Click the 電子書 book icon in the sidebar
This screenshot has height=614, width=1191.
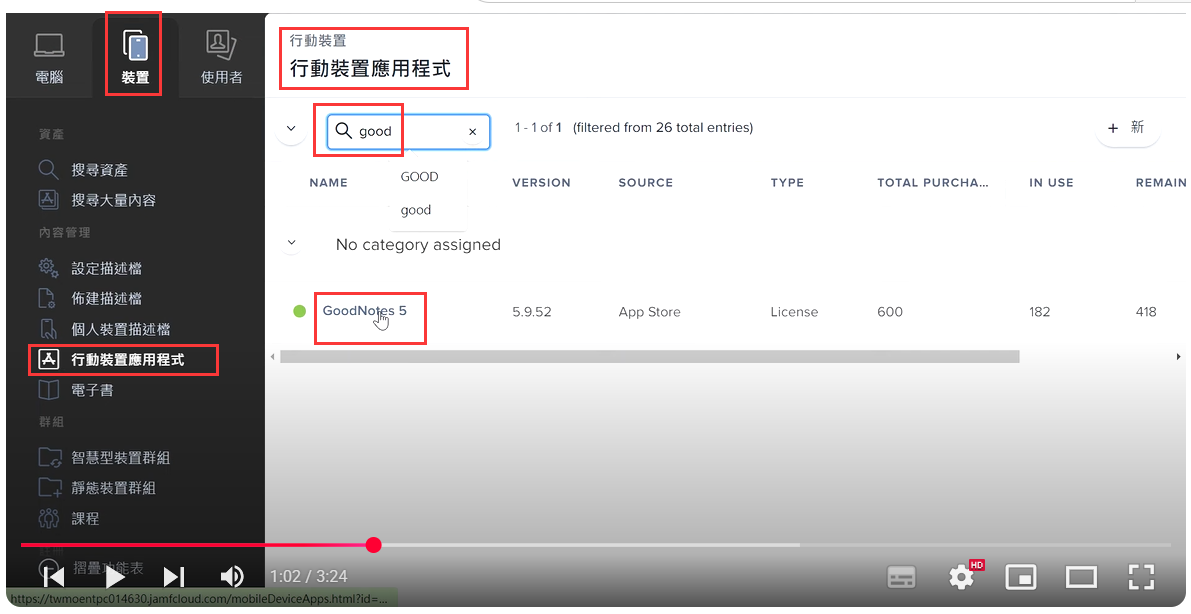pyautogui.click(x=49, y=391)
